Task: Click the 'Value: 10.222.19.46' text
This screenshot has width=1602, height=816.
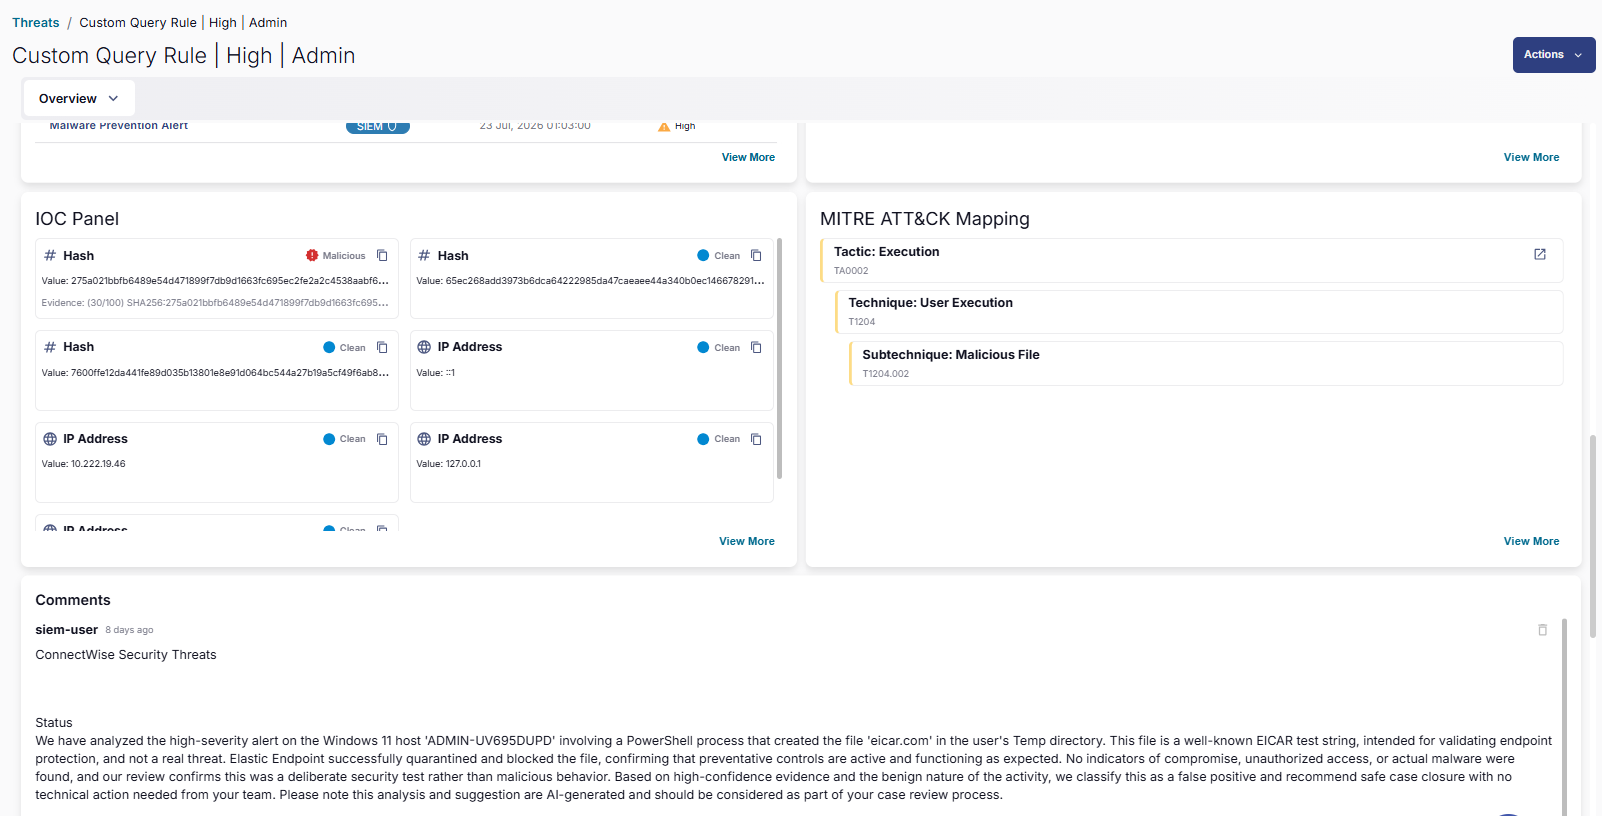Action: tap(83, 464)
